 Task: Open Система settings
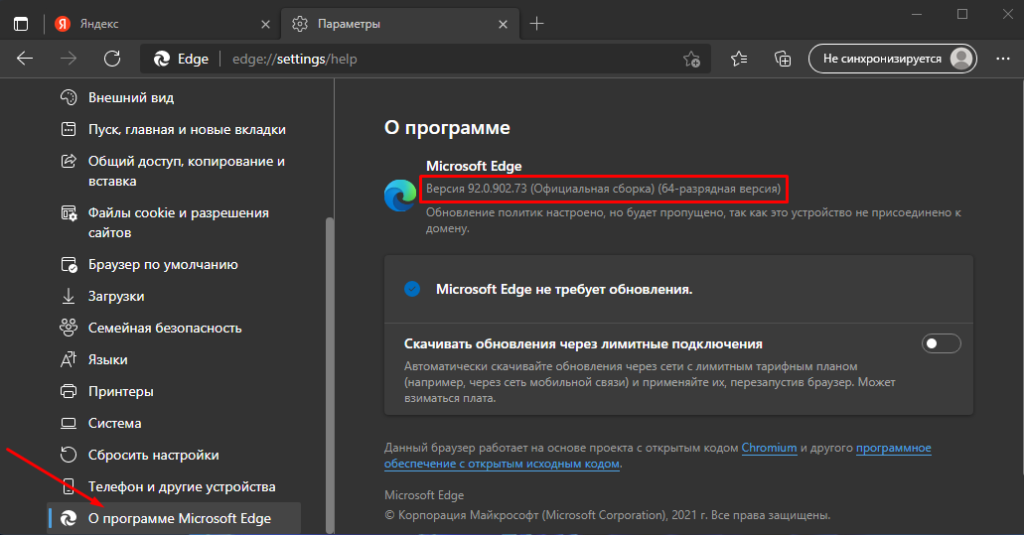[176, 423]
